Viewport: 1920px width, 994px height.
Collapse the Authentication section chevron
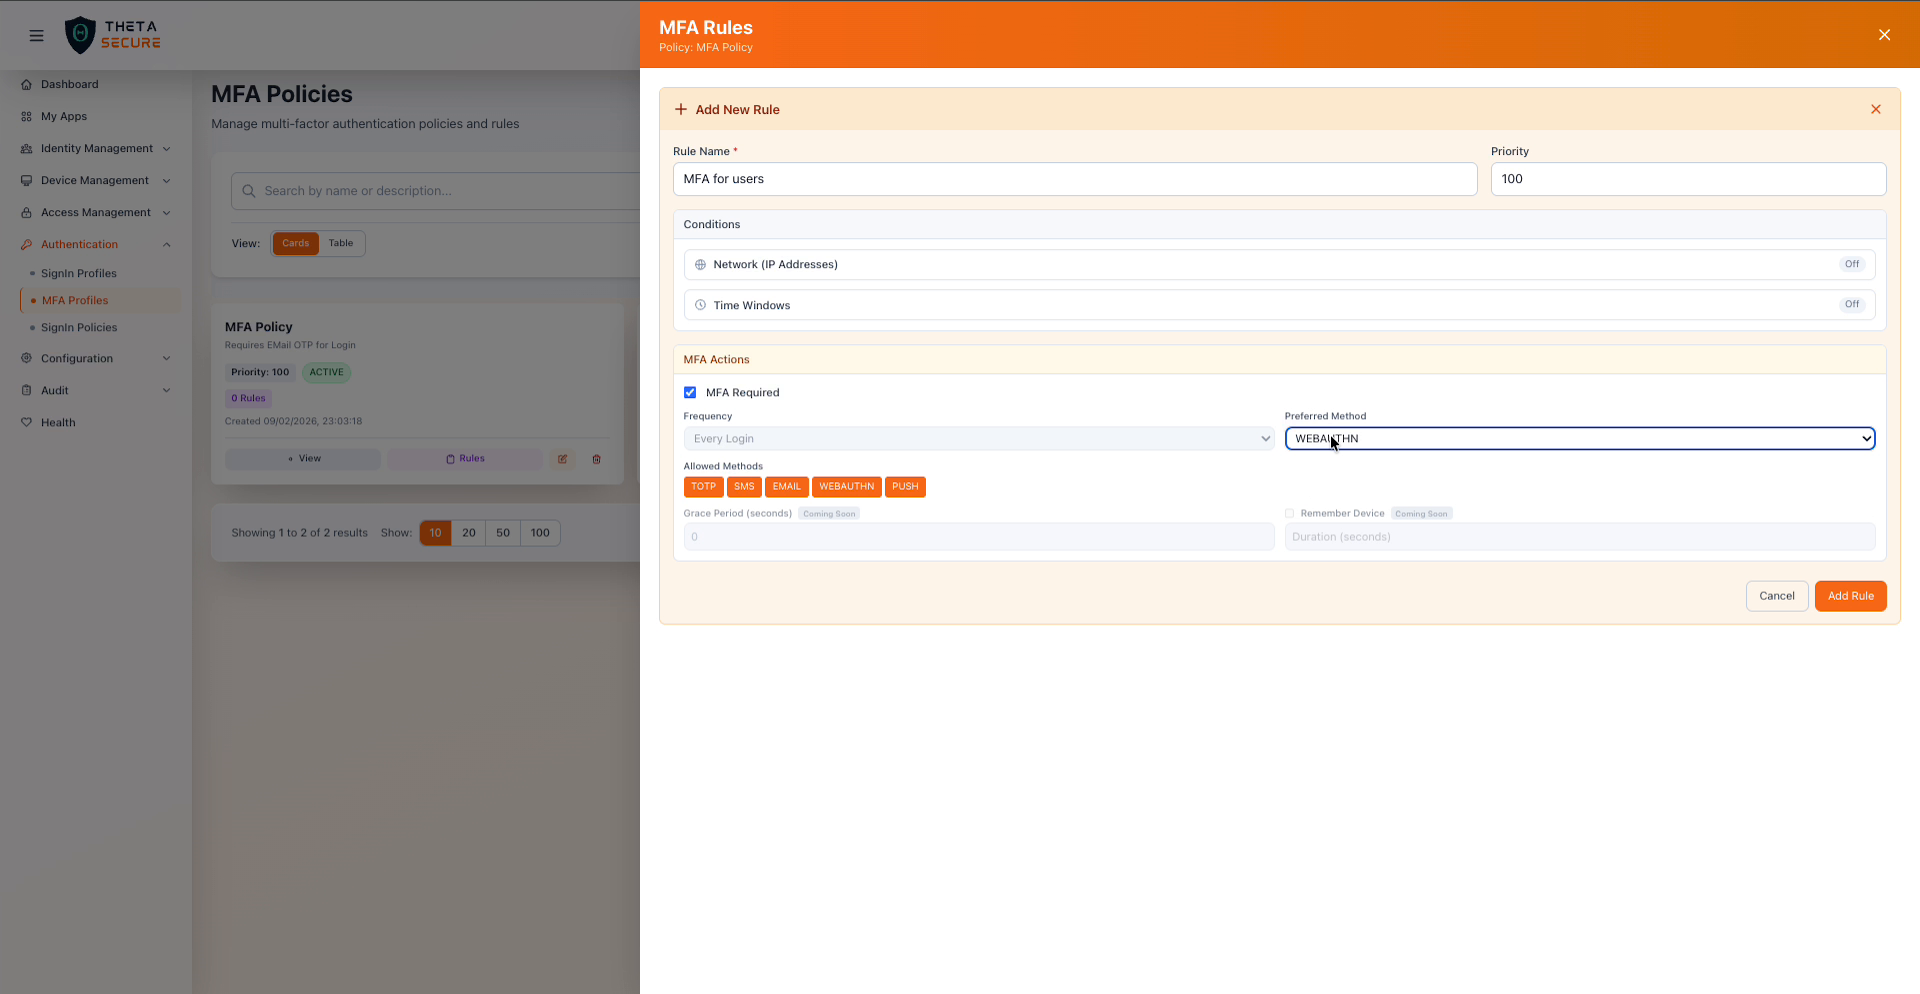click(166, 244)
